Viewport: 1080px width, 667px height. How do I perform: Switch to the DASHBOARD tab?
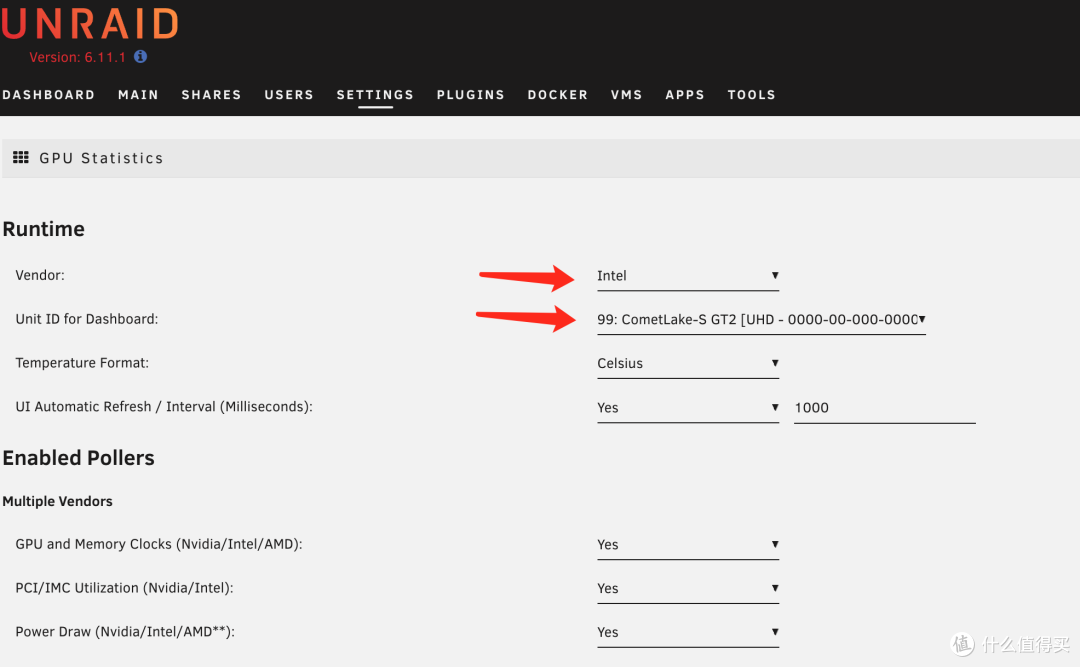(49, 94)
